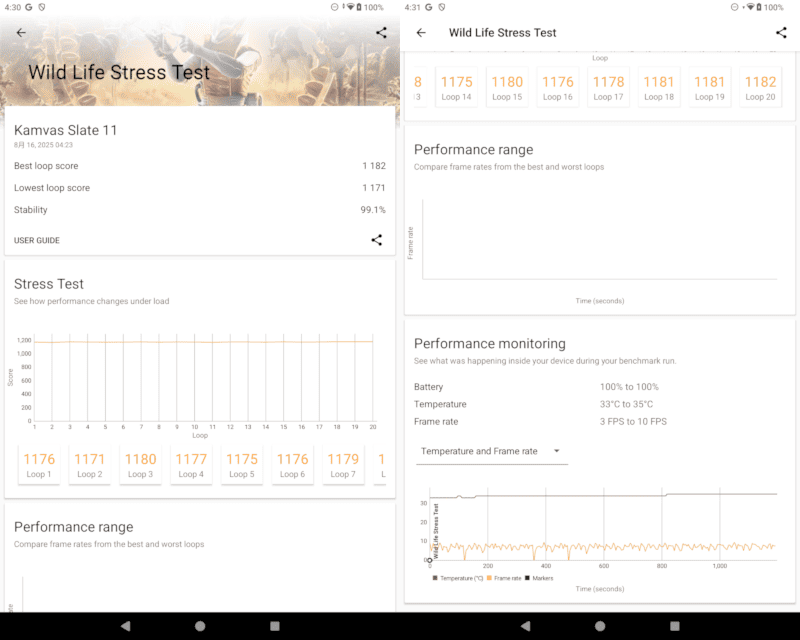The width and height of the screenshot is (800, 640).
Task: Select Loop 3 score card 1180
Action: pyautogui.click(x=141, y=465)
